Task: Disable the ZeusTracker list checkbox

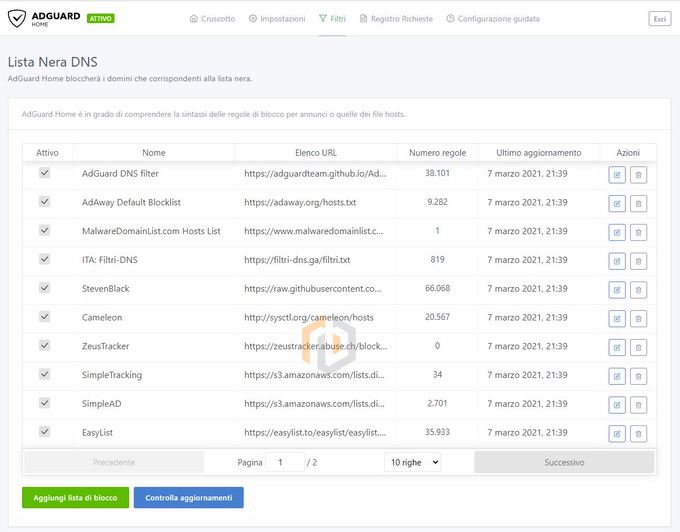Action: click(44, 346)
